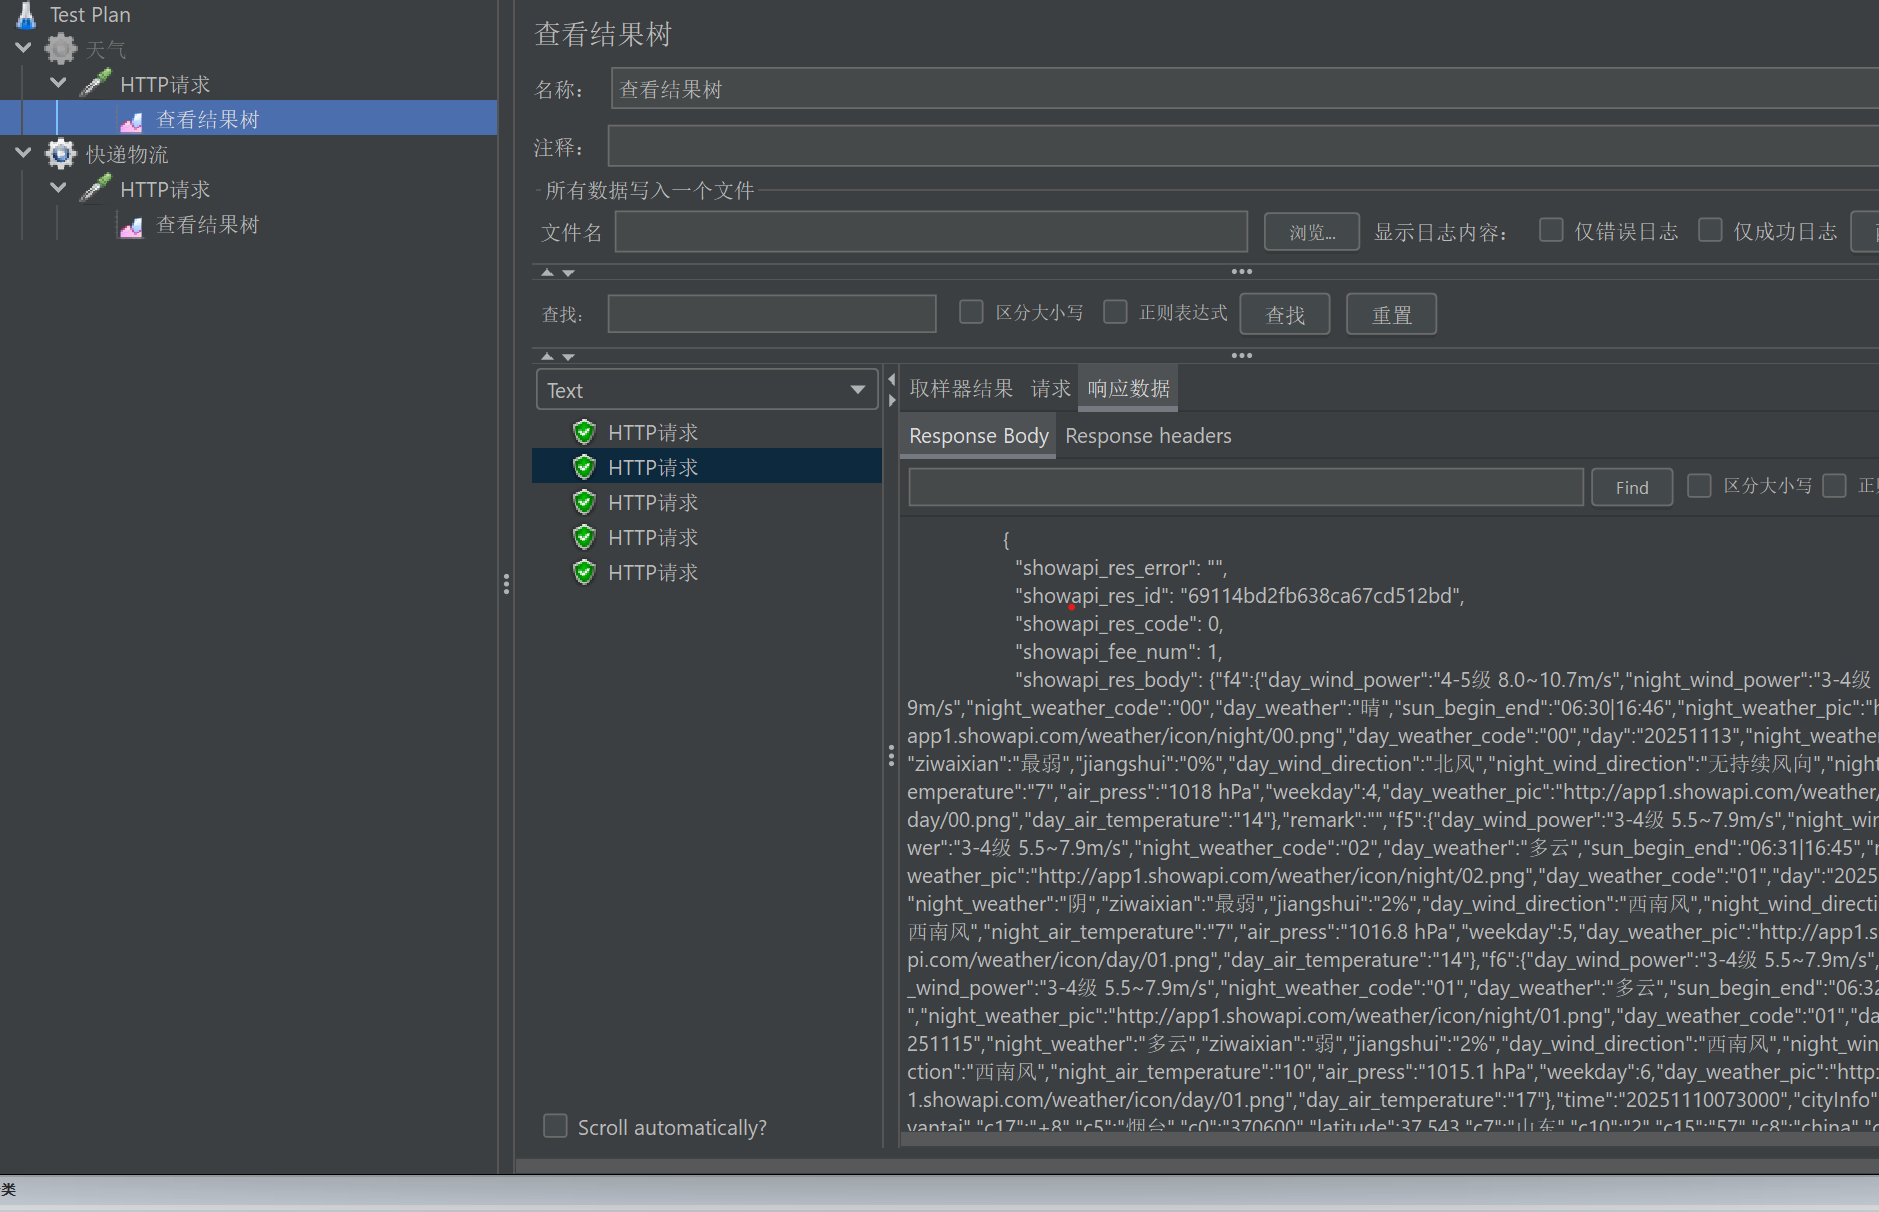Collapse the 天气 thread group node
The width and height of the screenshot is (1879, 1212).
point(24,48)
